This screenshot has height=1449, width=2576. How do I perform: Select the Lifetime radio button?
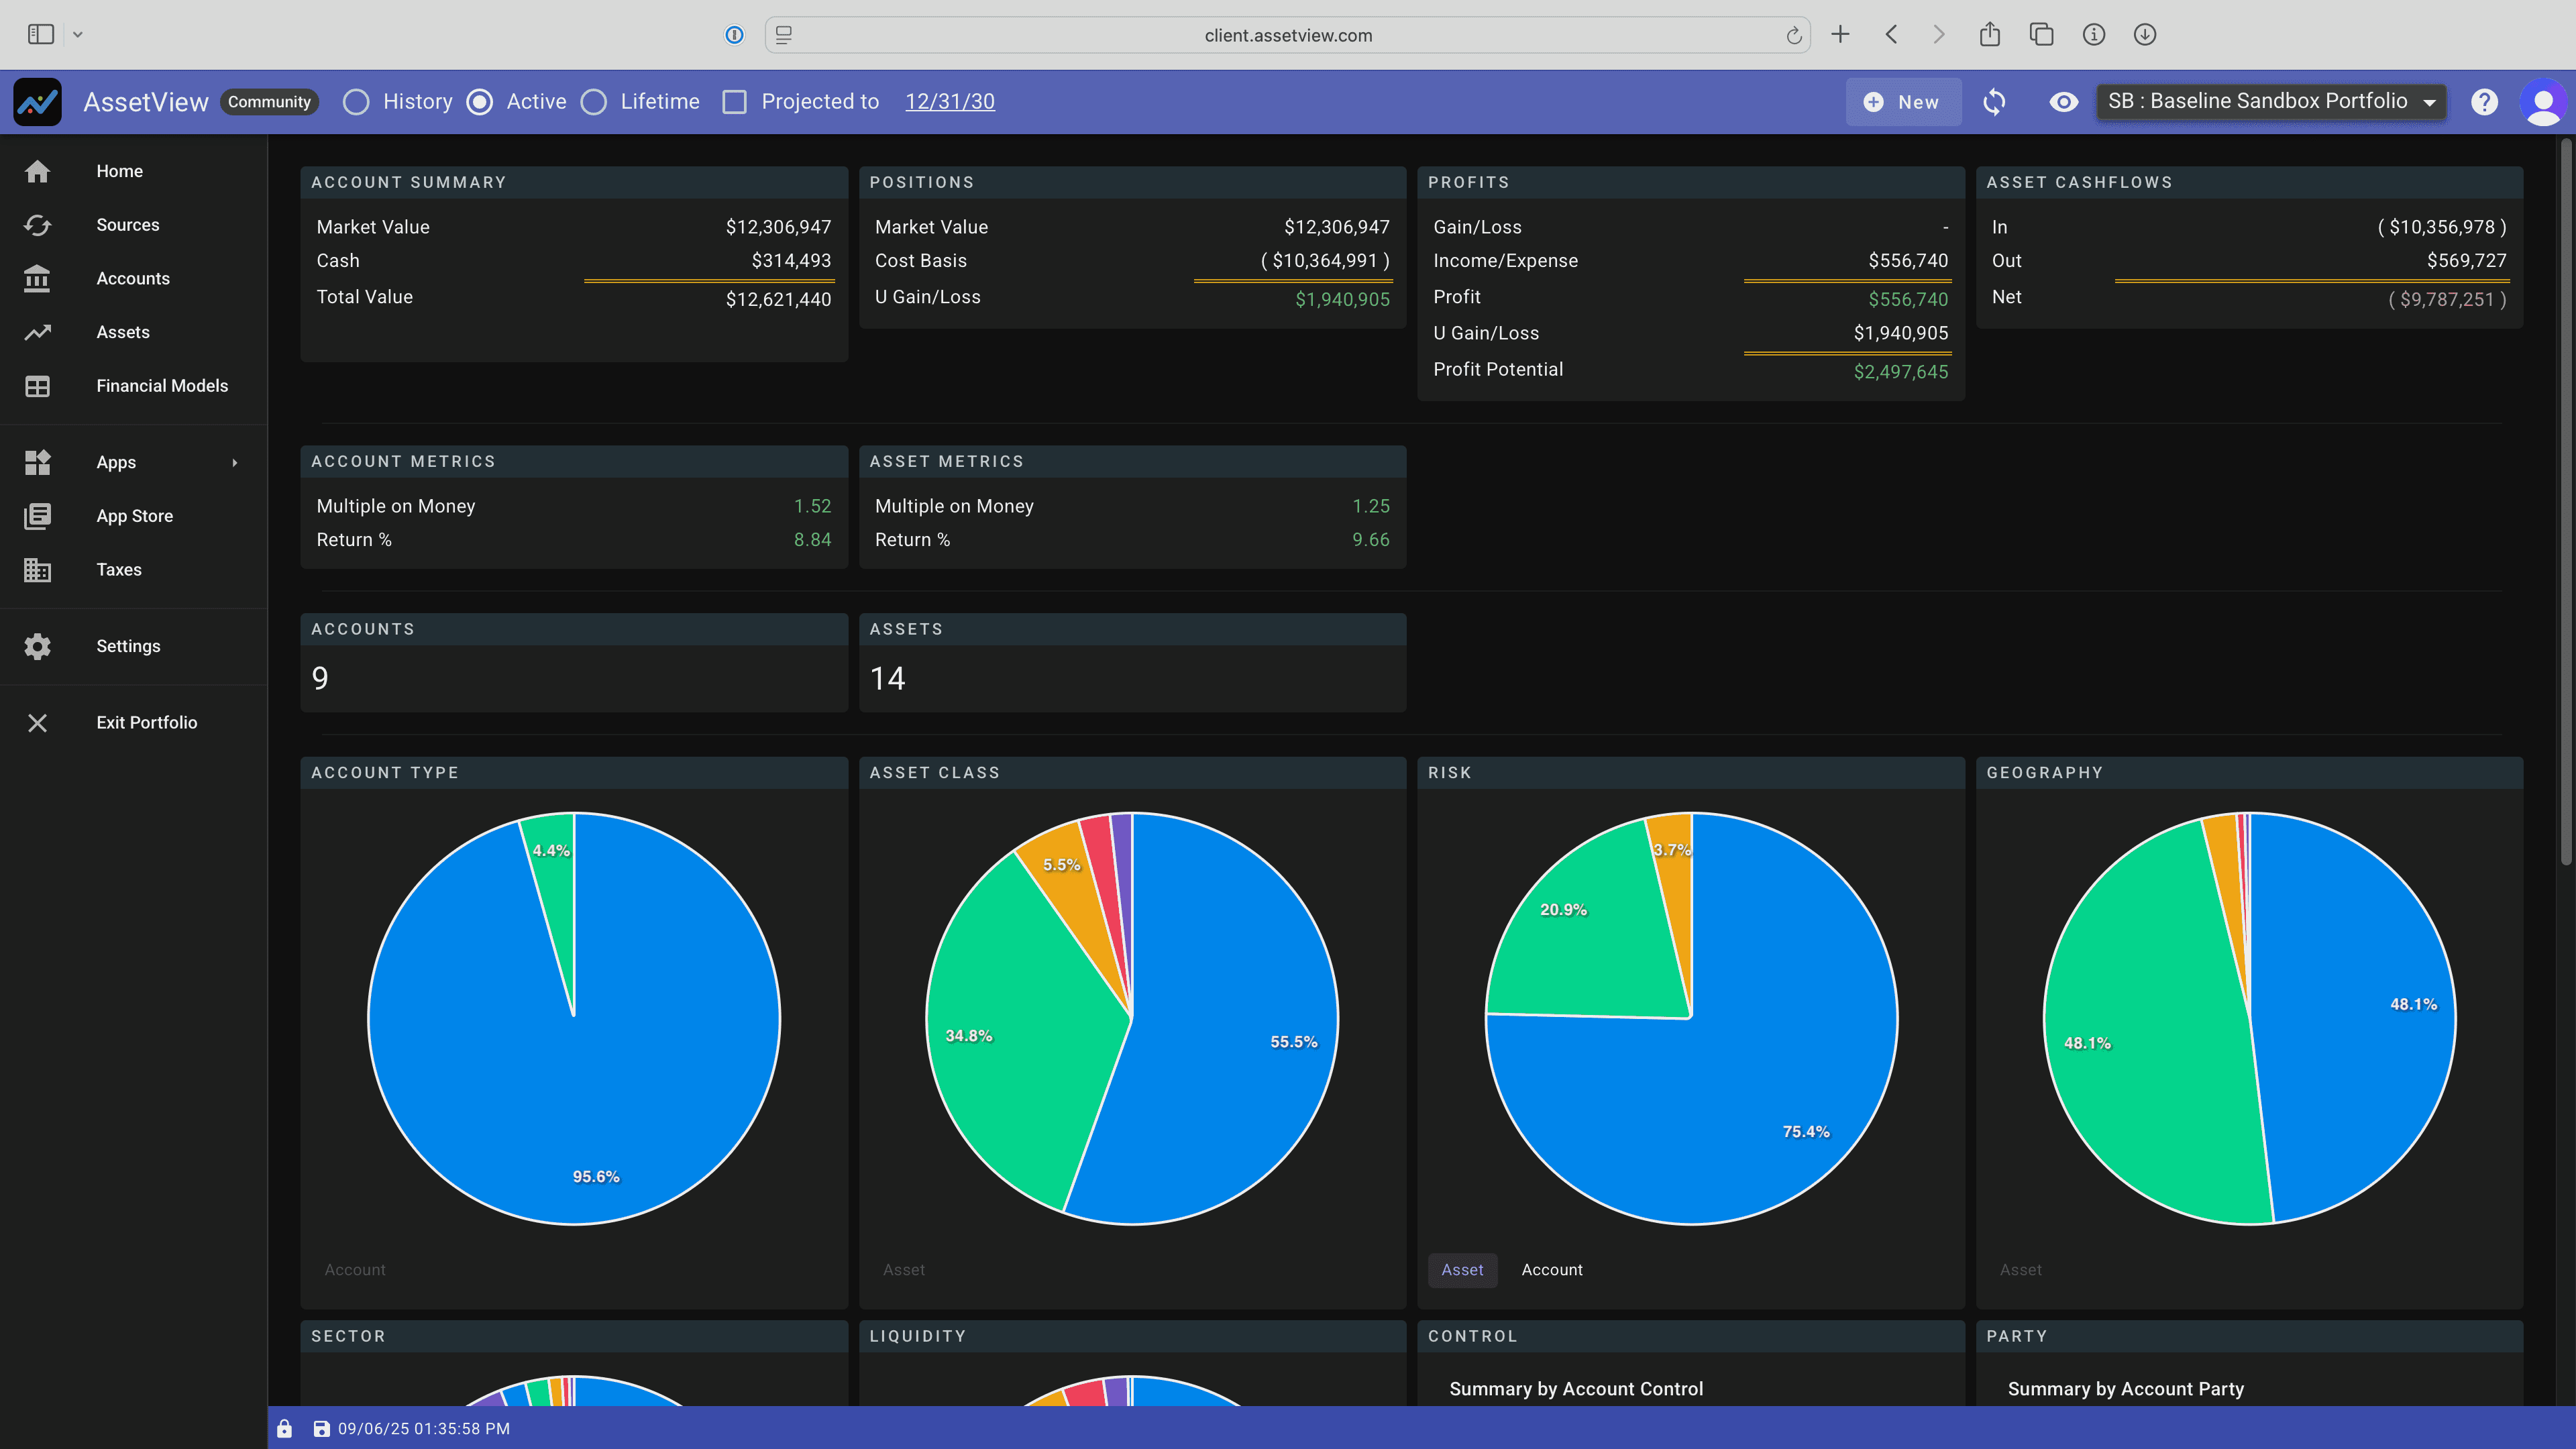click(x=594, y=102)
